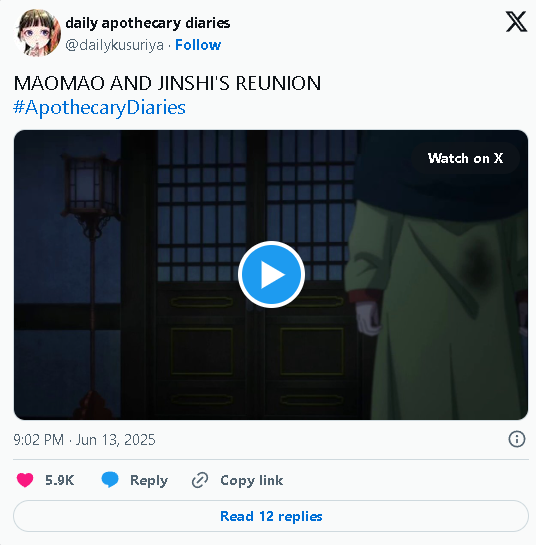The width and height of the screenshot is (536, 545).
Task: Open the @dailykusuriya handle
Action: (x=114, y=45)
